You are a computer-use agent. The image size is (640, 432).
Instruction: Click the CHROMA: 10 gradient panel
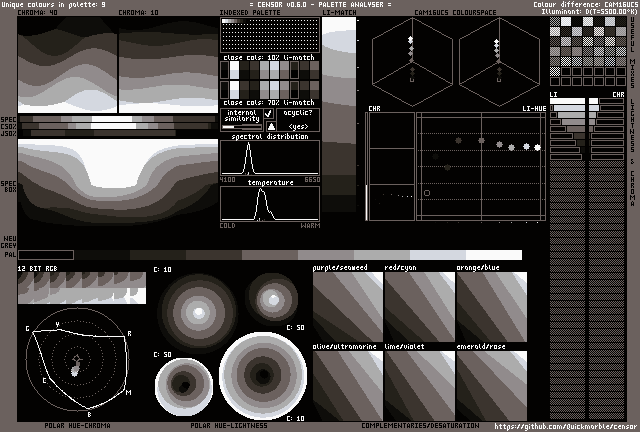coord(168,65)
